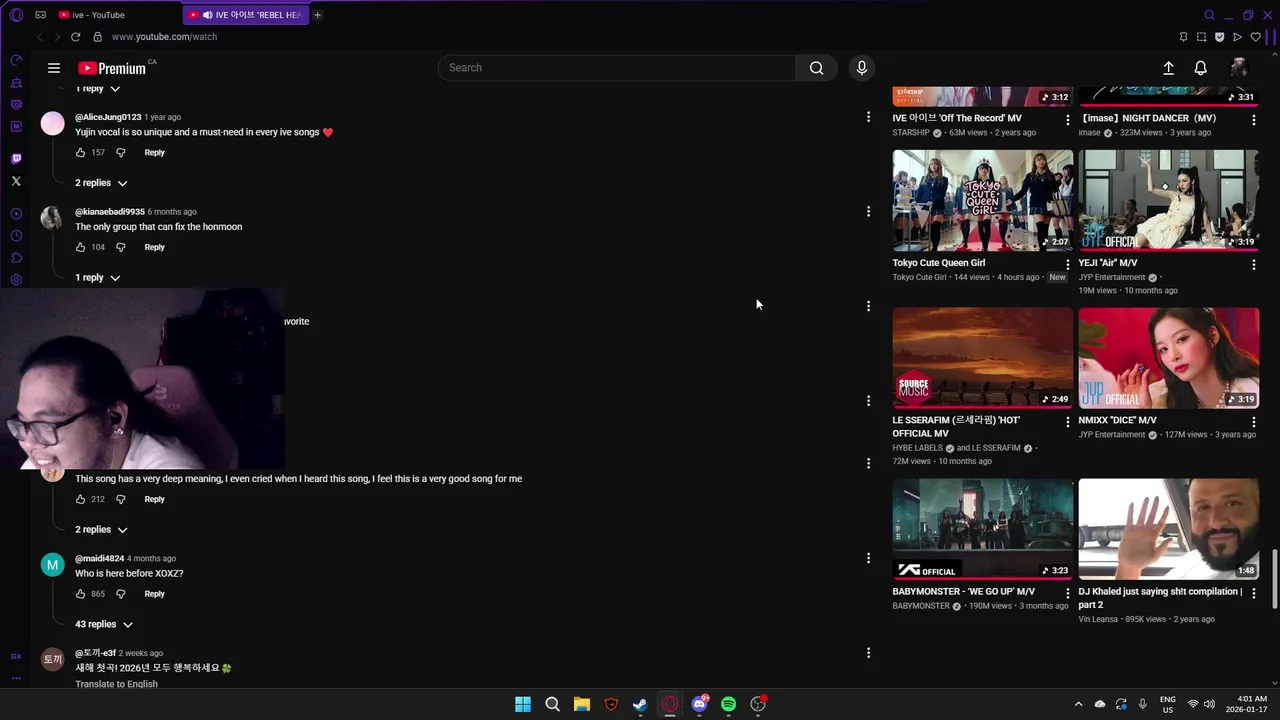Image resolution: width=1280 pixels, height=720 pixels.
Task: Click the site security padlock icon
Action: [x=97, y=37]
